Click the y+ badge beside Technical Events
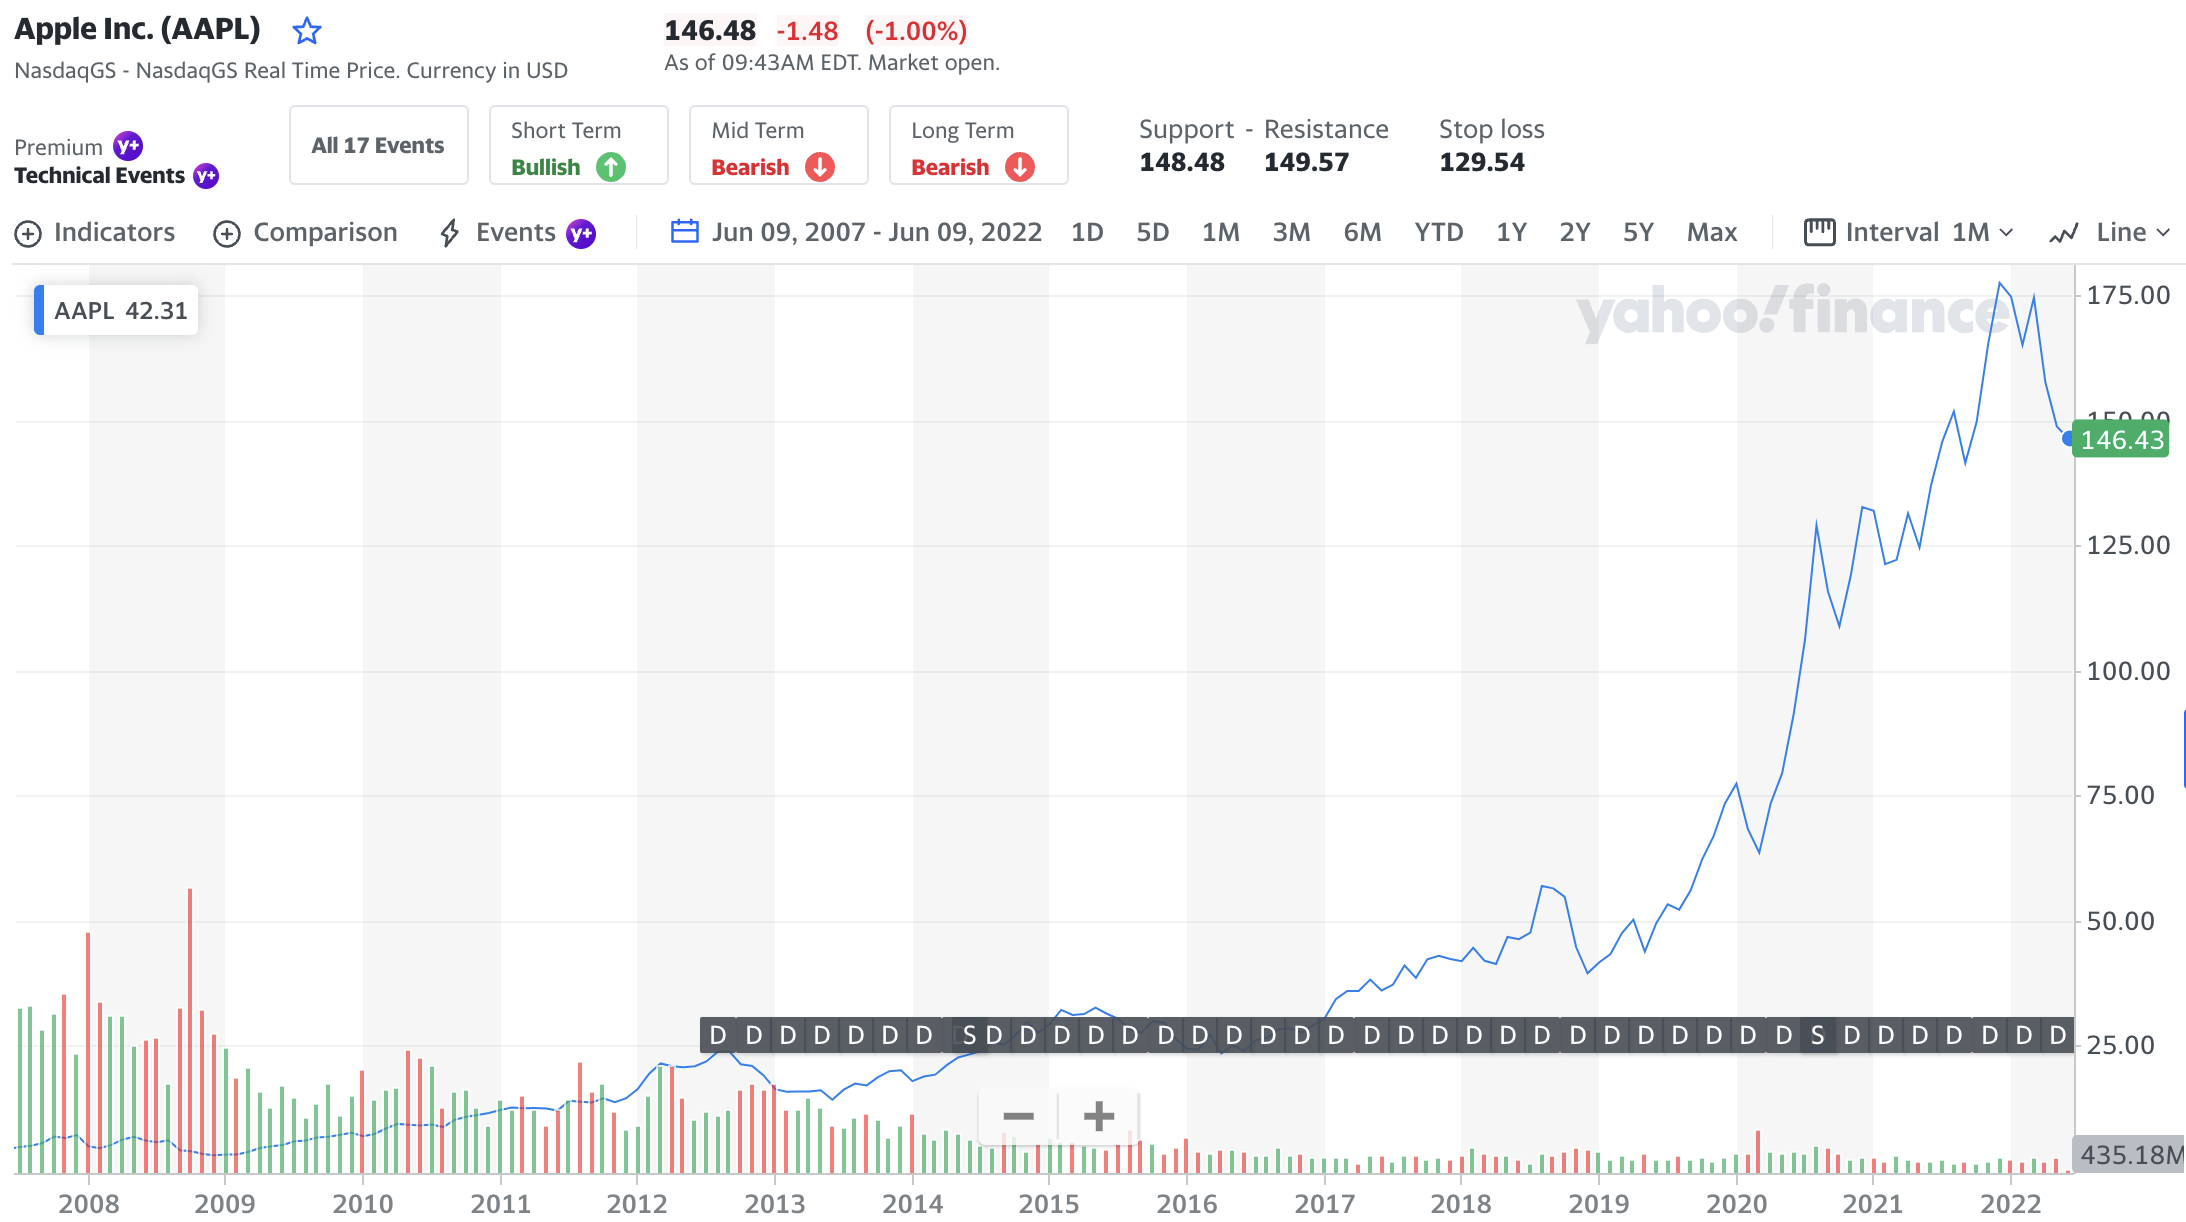Image resolution: width=2186 pixels, height=1222 pixels. pyautogui.click(x=206, y=176)
